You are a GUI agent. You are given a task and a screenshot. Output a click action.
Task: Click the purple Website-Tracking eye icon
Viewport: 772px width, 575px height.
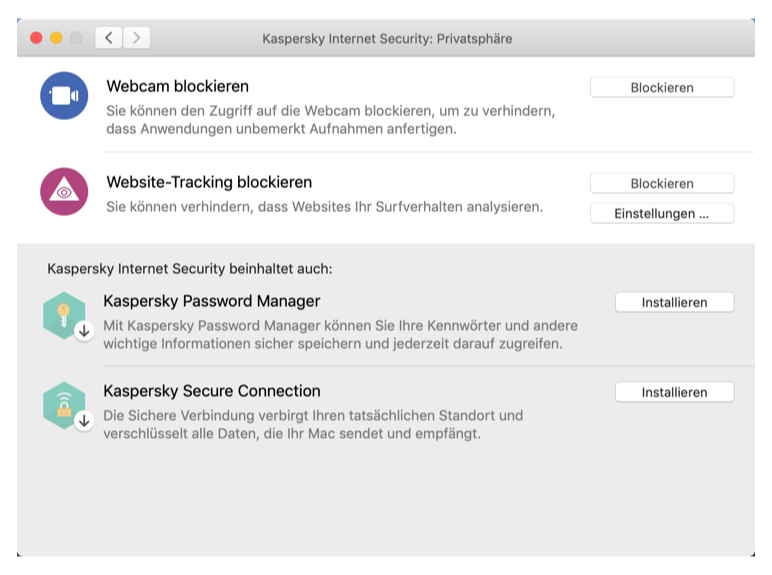click(64, 191)
